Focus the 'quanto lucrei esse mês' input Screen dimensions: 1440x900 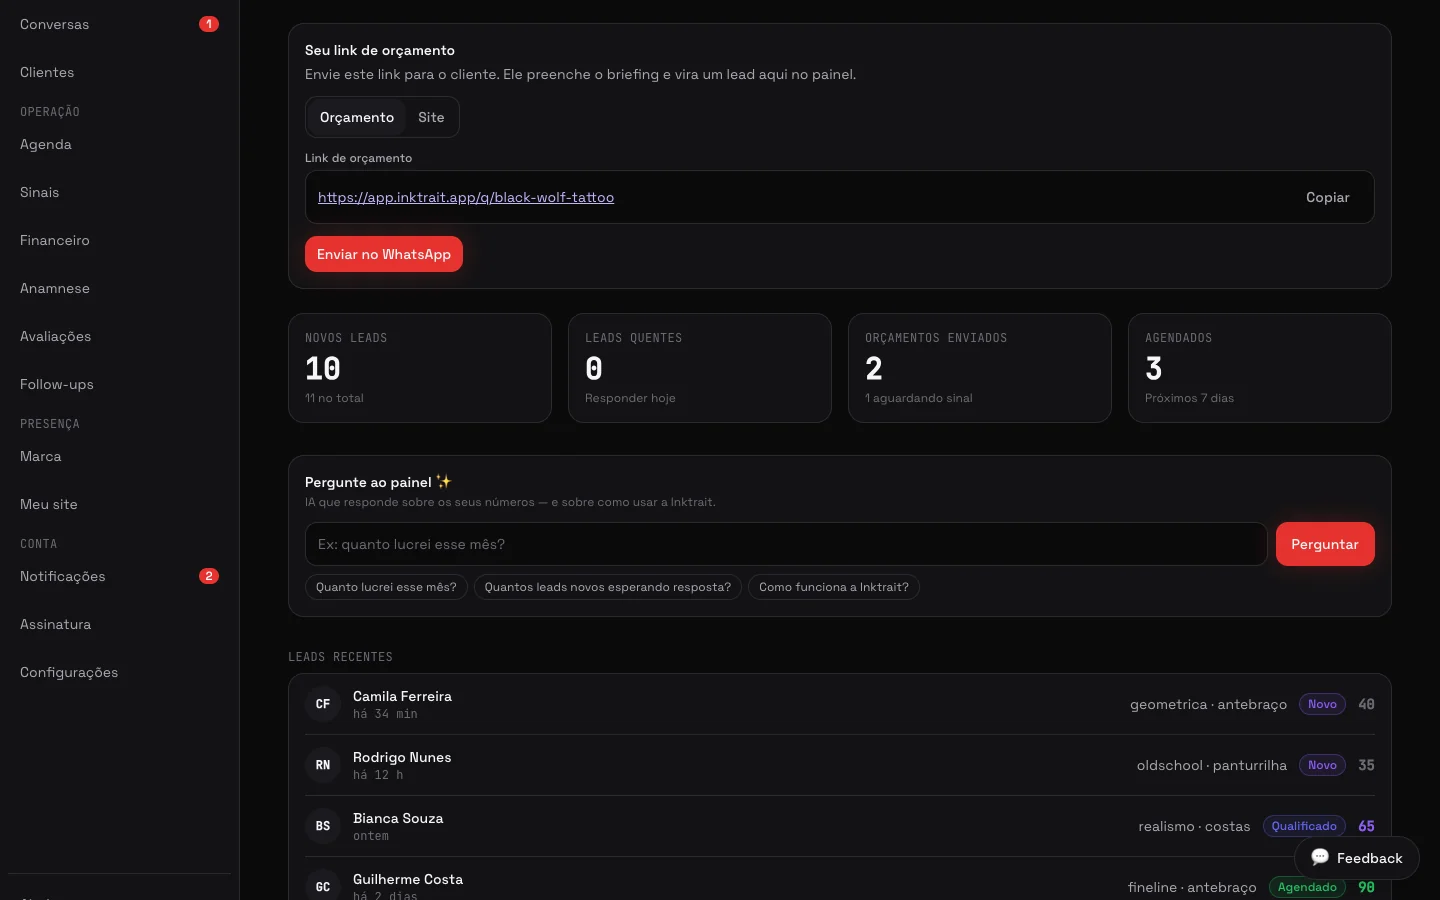pyautogui.click(x=786, y=544)
